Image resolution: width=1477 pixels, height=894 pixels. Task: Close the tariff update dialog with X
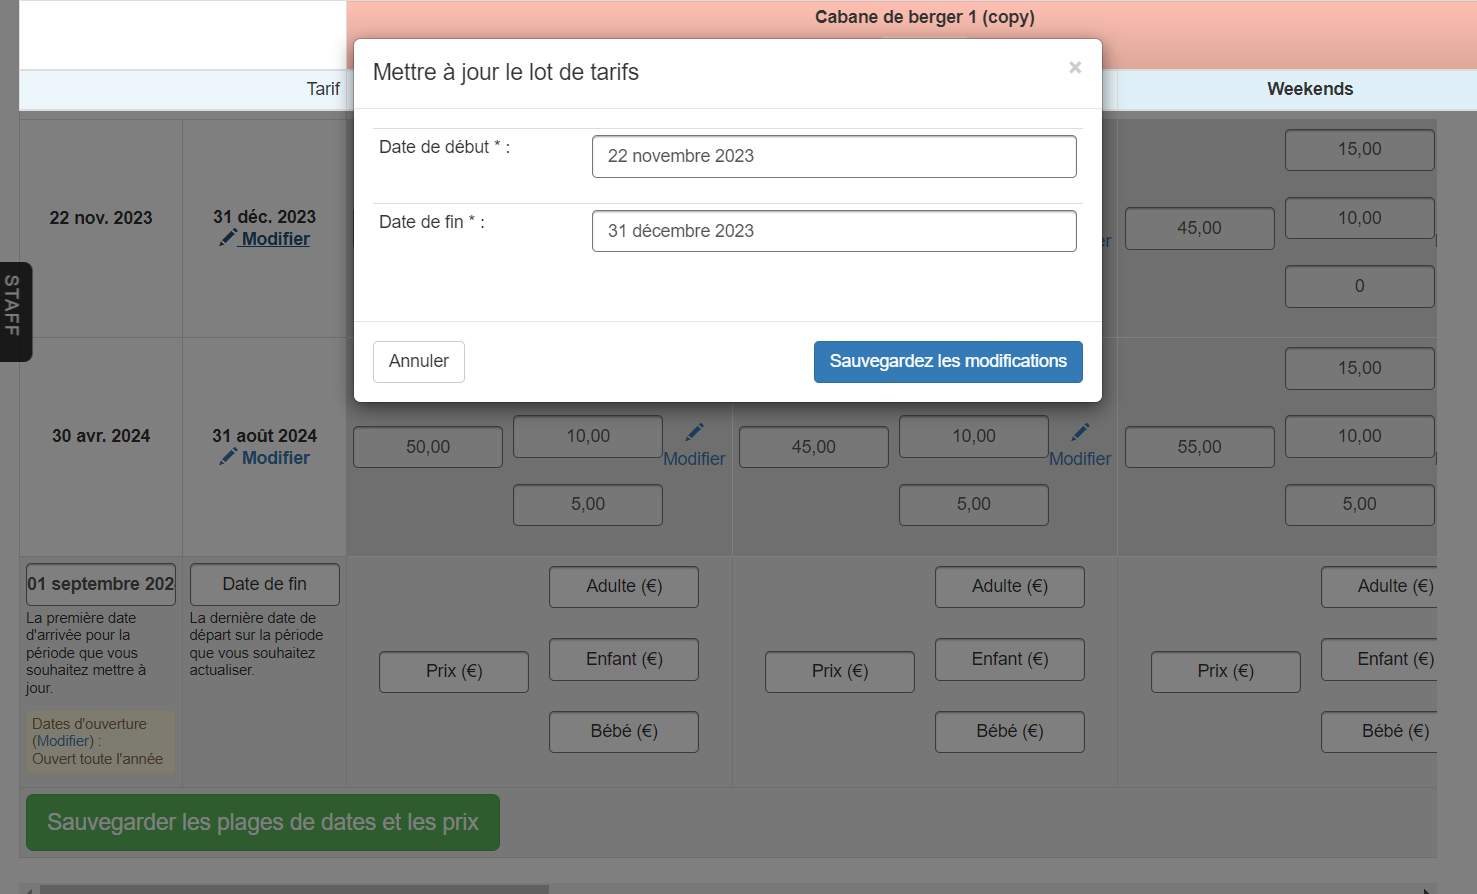pyautogui.click(x=1075, y=67)
